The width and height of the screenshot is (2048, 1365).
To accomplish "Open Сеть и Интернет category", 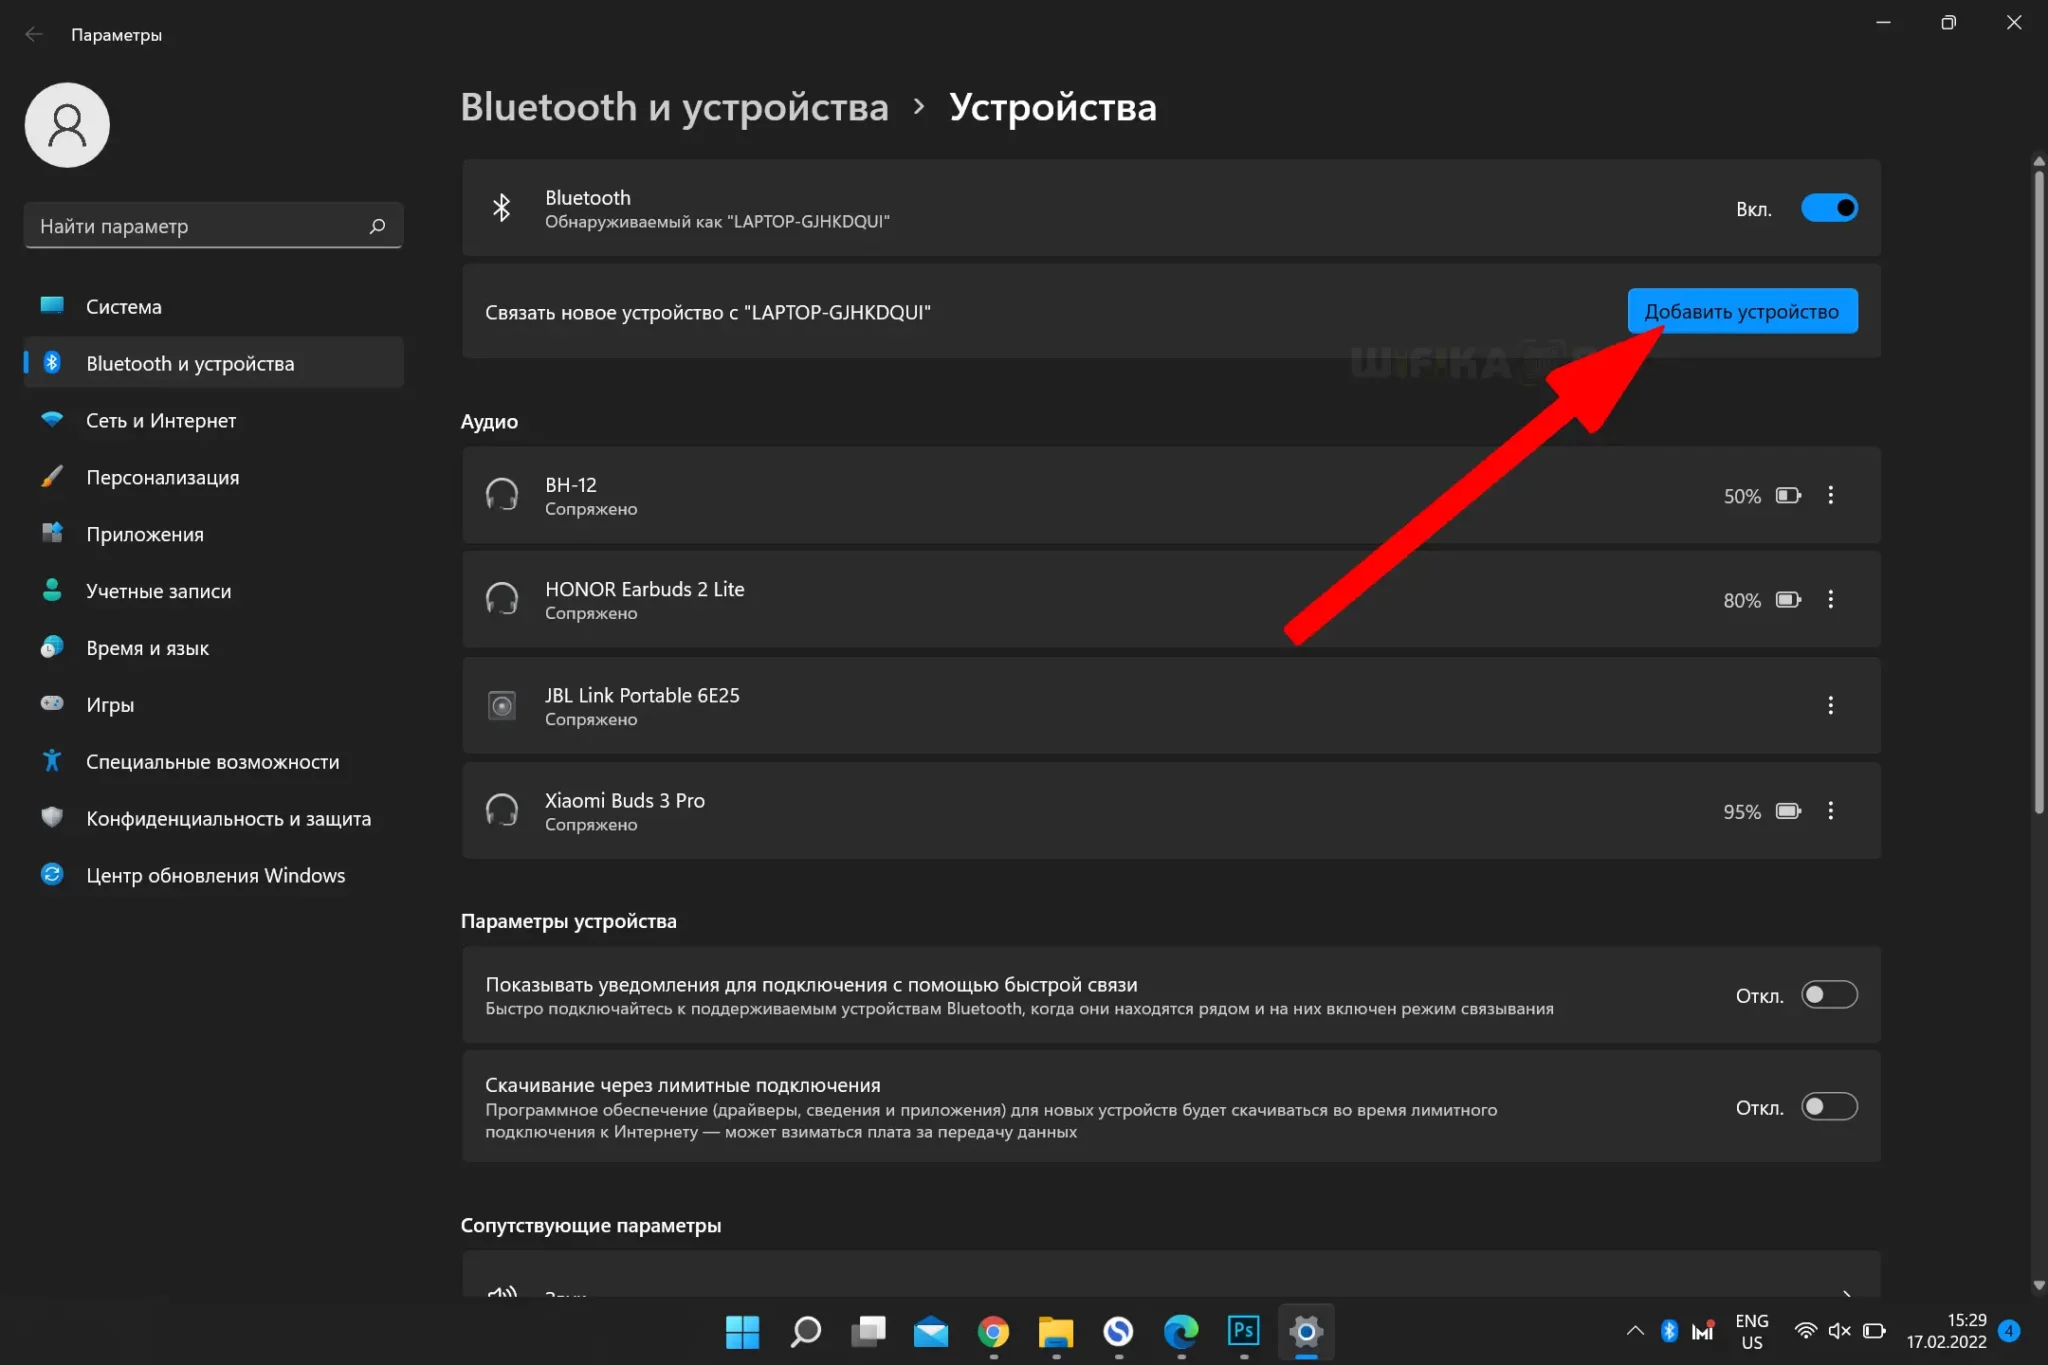I will (213, 420).
